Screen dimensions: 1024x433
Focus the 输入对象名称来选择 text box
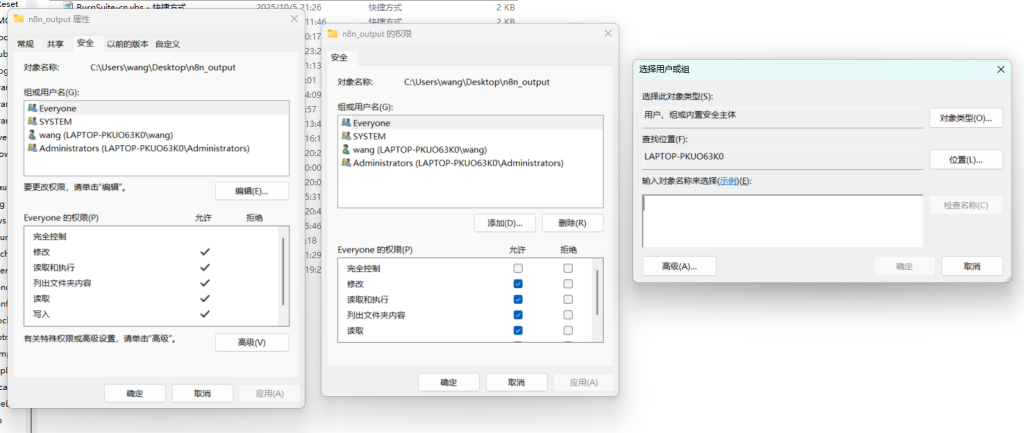click(x=782, y=219)
